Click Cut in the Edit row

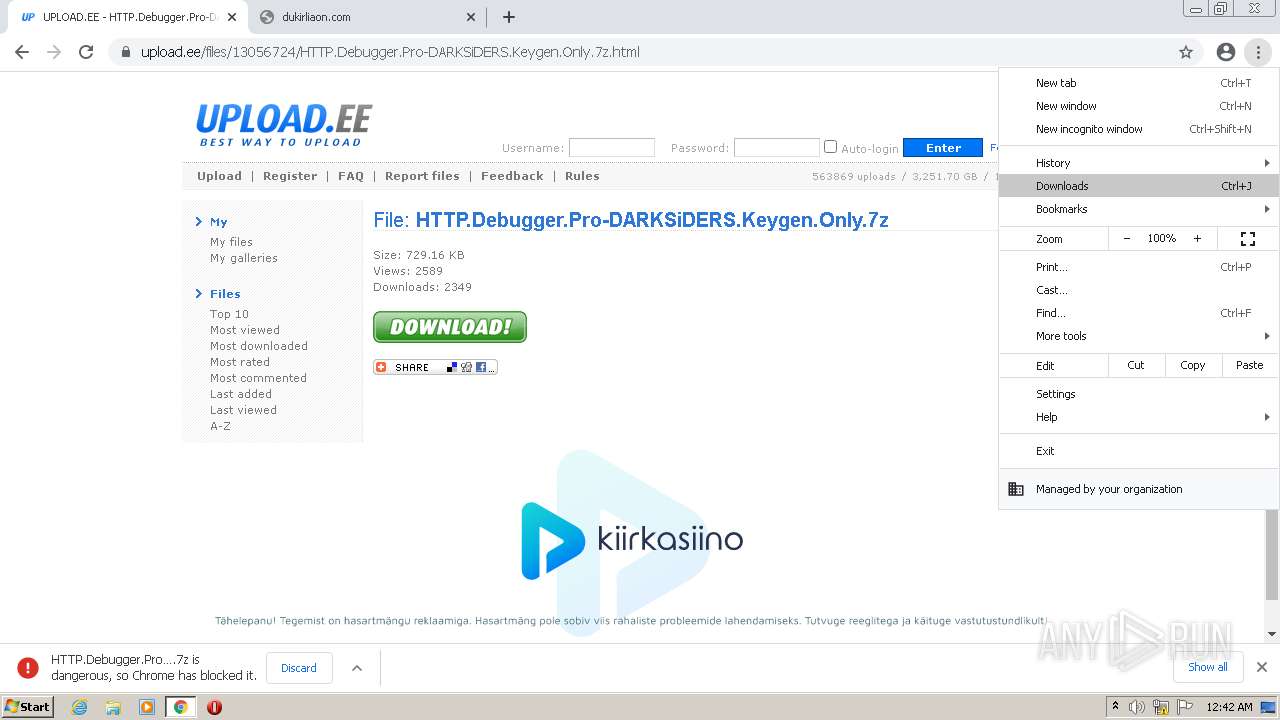[x=1136, y=365]
